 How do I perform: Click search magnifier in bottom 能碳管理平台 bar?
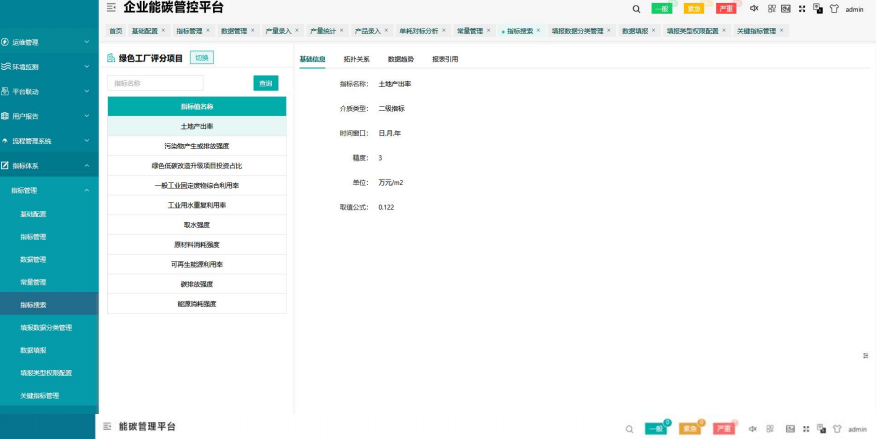pyautogui.click(x=630, y=429)
